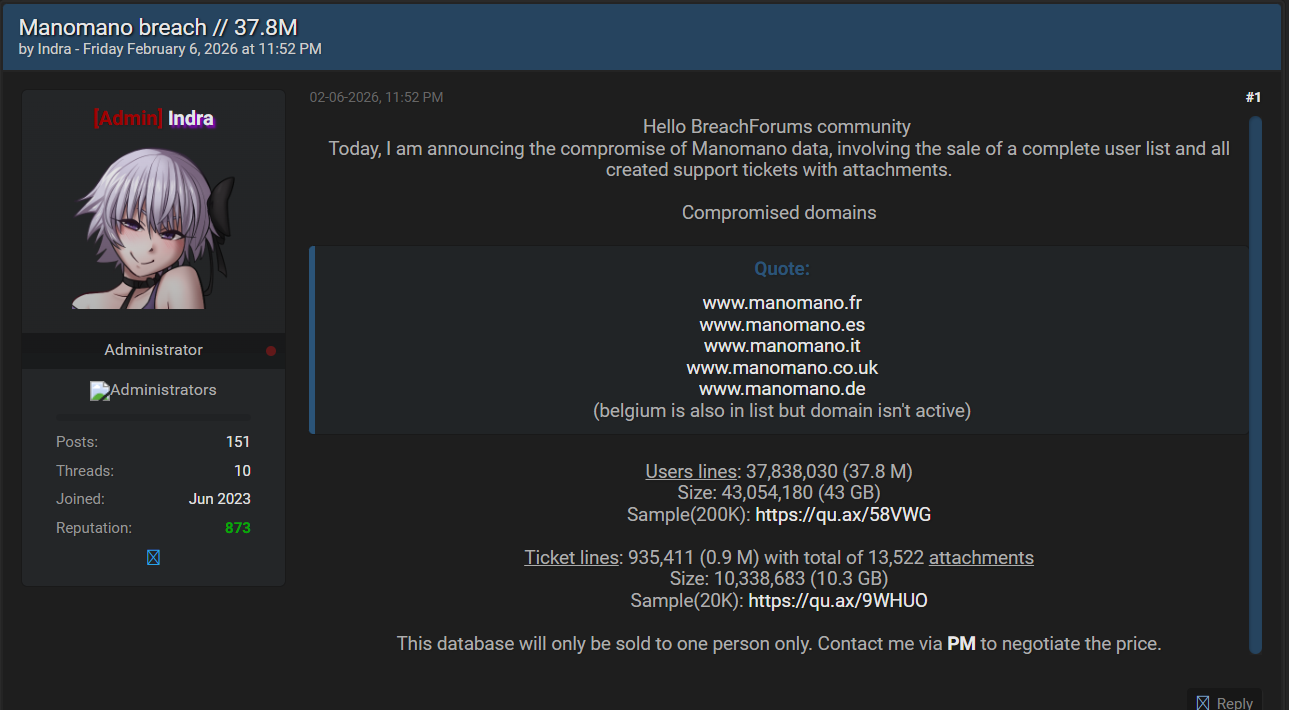Open the qu.ax/58VWG sample link
The height and width of the screenshot is (710, 1289).
click(843, 515)
